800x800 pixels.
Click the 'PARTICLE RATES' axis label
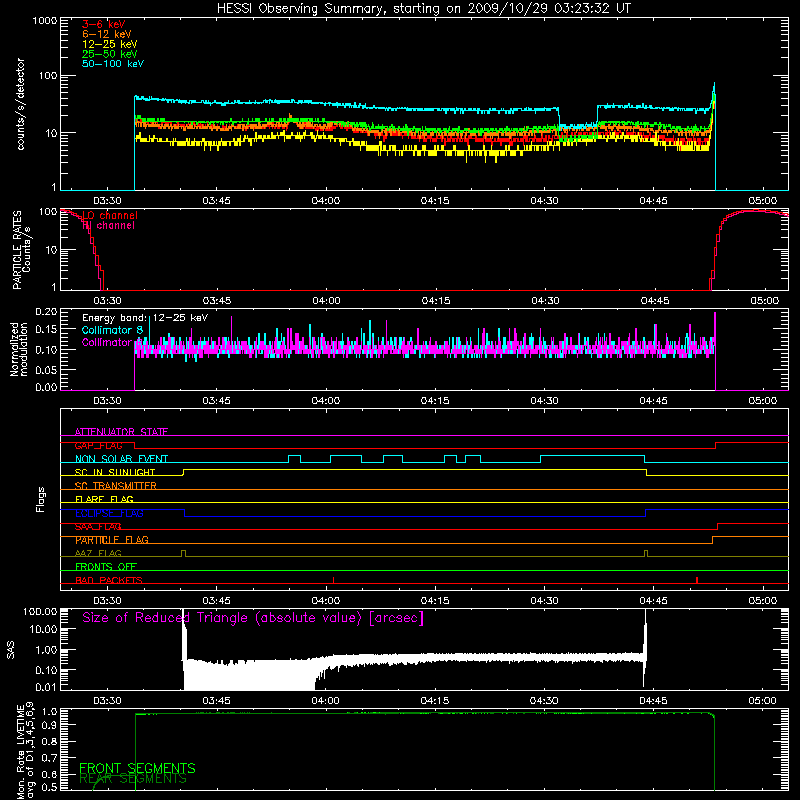click(x=17, y=250)
